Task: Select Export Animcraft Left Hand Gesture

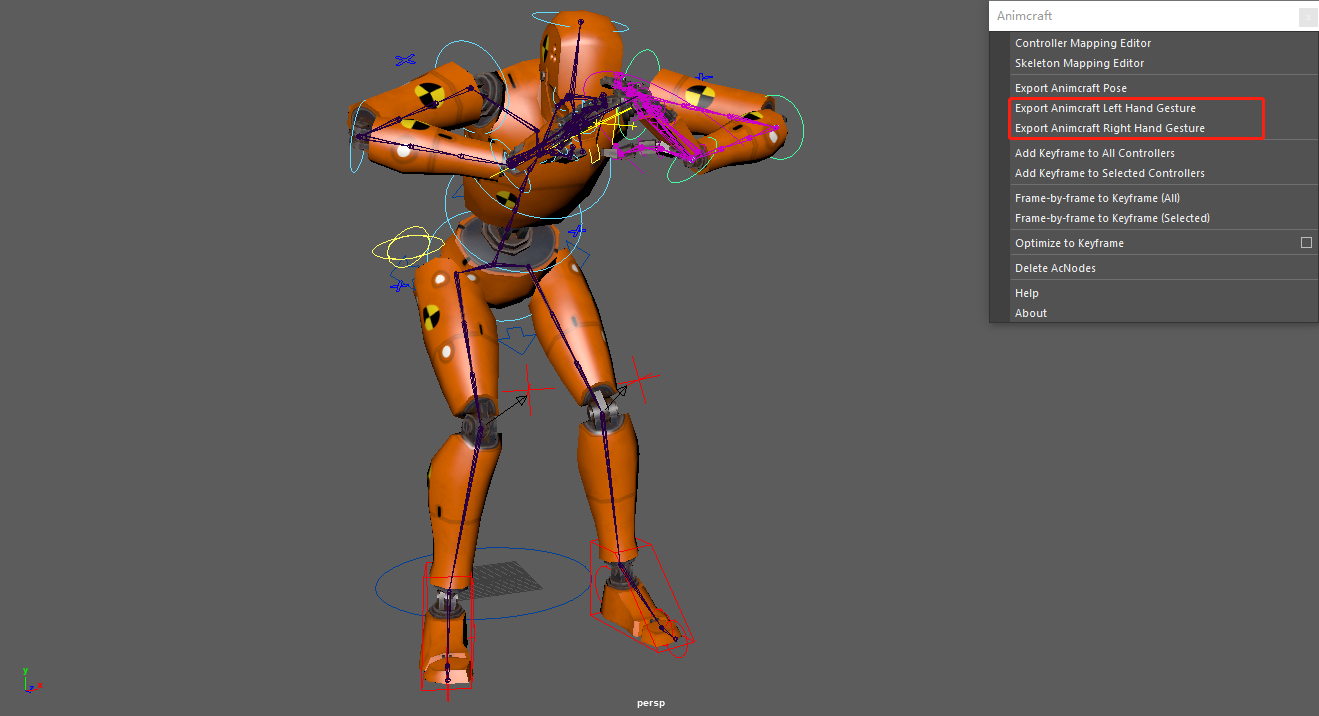Action: (x=1105, y=108)
